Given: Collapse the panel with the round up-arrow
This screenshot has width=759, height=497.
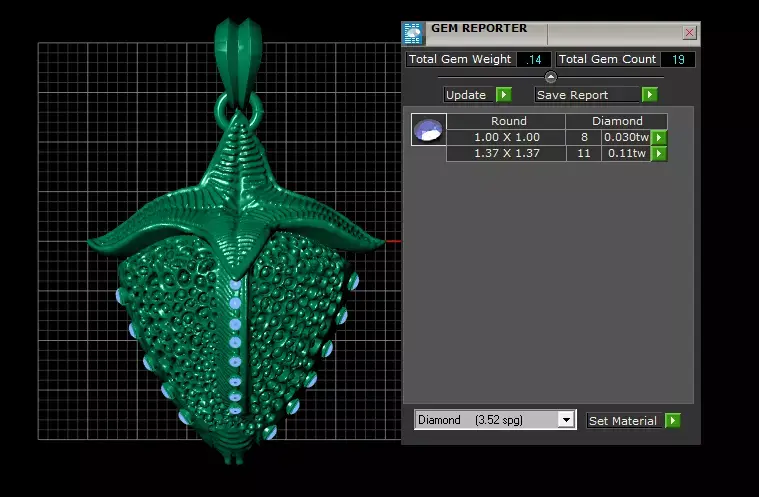Looking at the screenshot, I should point(550,76).
